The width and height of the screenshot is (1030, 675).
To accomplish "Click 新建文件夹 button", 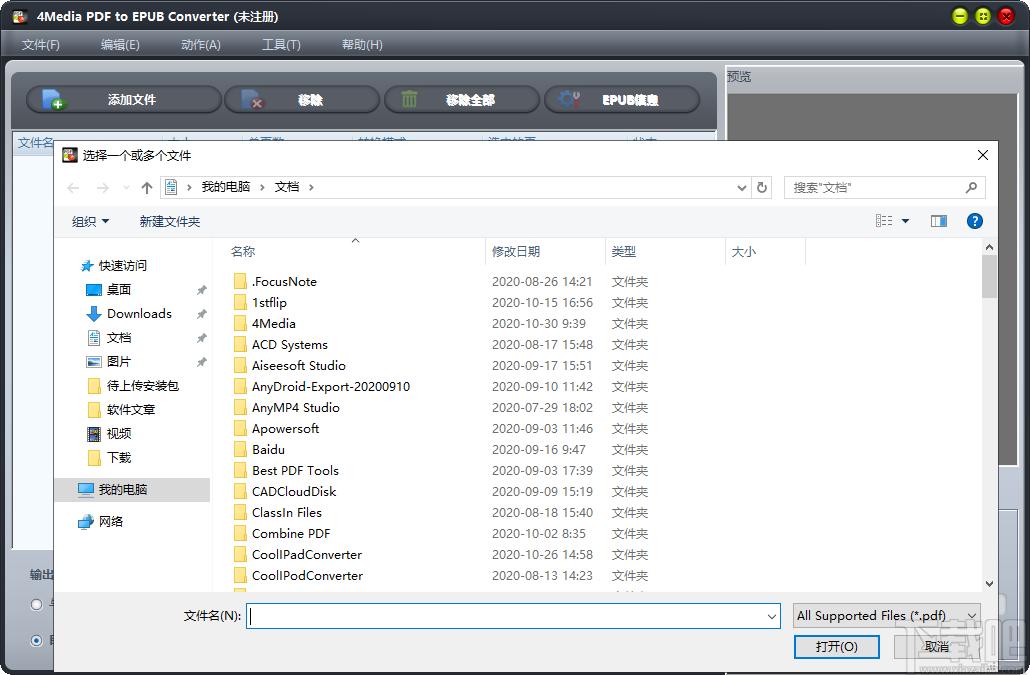I will click(169, 222).
